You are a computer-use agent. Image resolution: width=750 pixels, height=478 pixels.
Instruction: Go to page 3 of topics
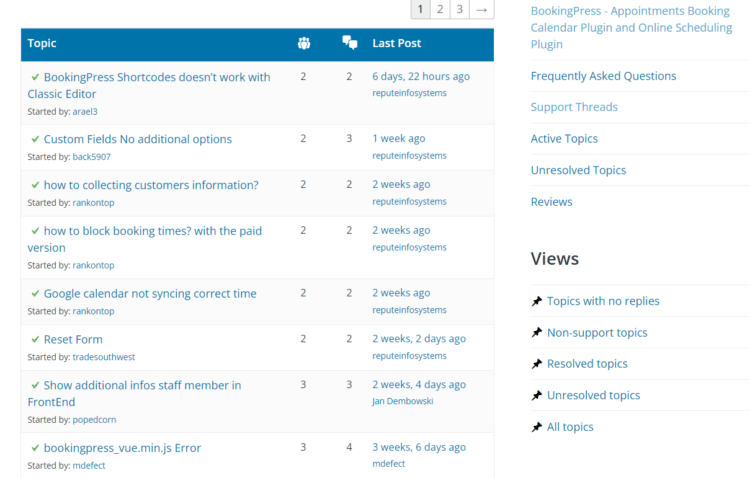460,9
